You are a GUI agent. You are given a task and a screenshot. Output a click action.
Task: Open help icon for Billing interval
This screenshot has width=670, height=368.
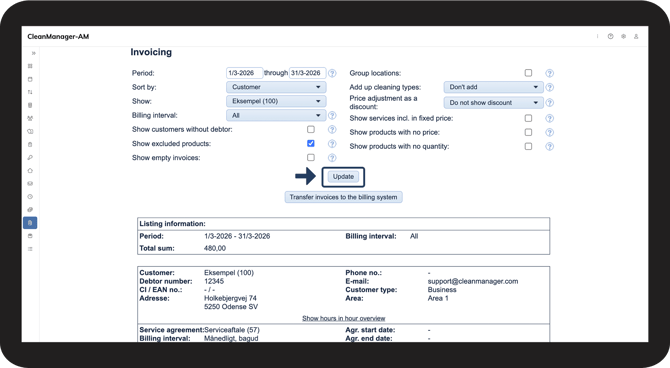332,115
